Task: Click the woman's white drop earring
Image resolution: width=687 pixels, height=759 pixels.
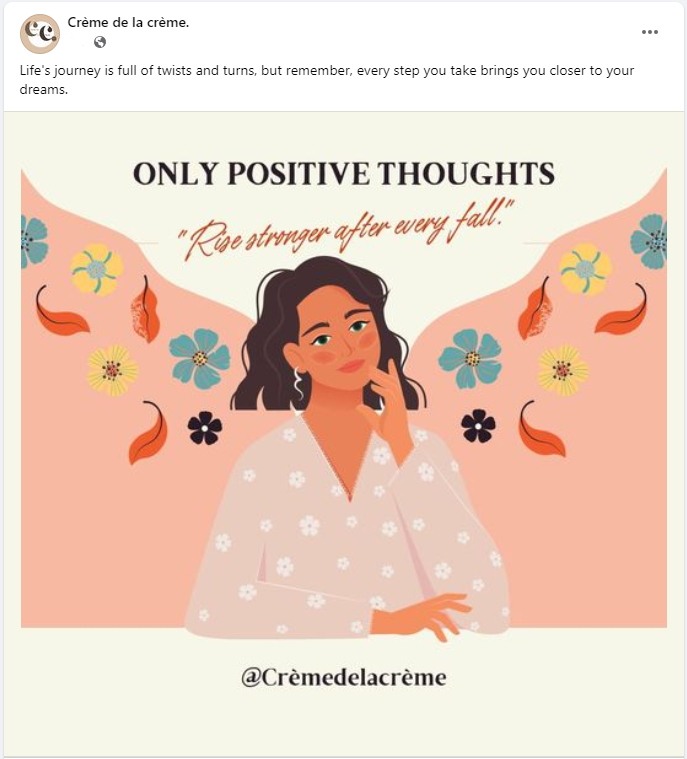Action: pos(298,385)
